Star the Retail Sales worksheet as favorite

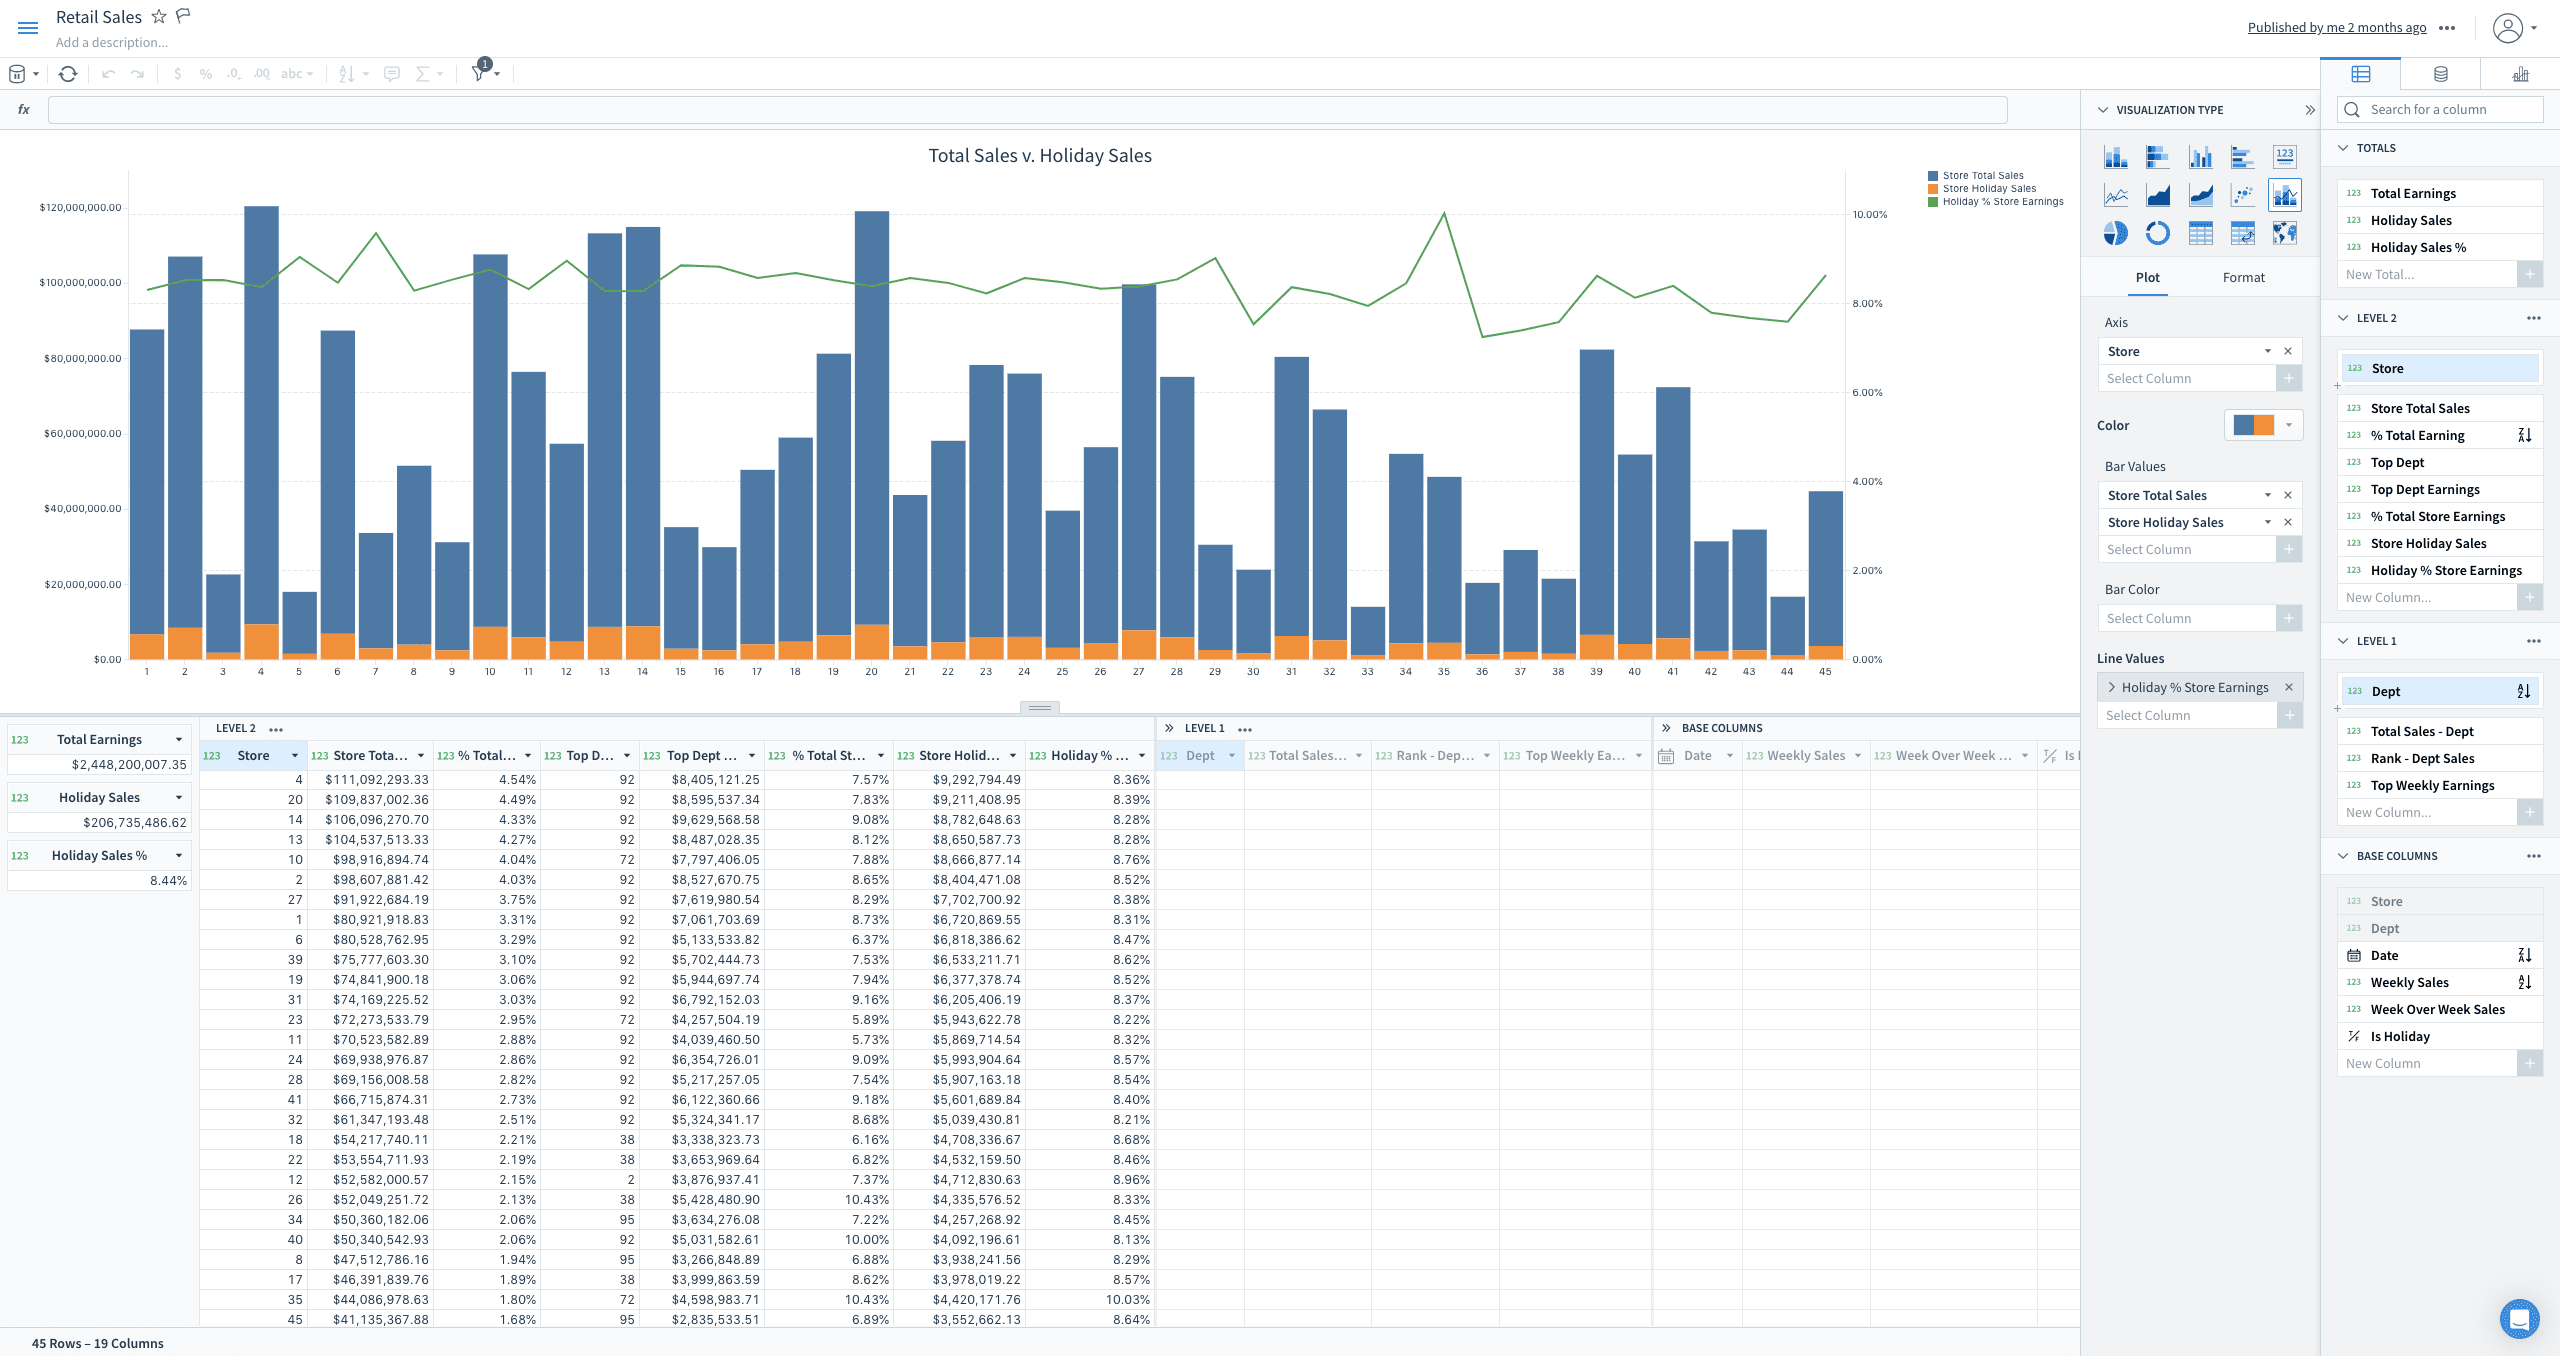(x=159, y=17)
